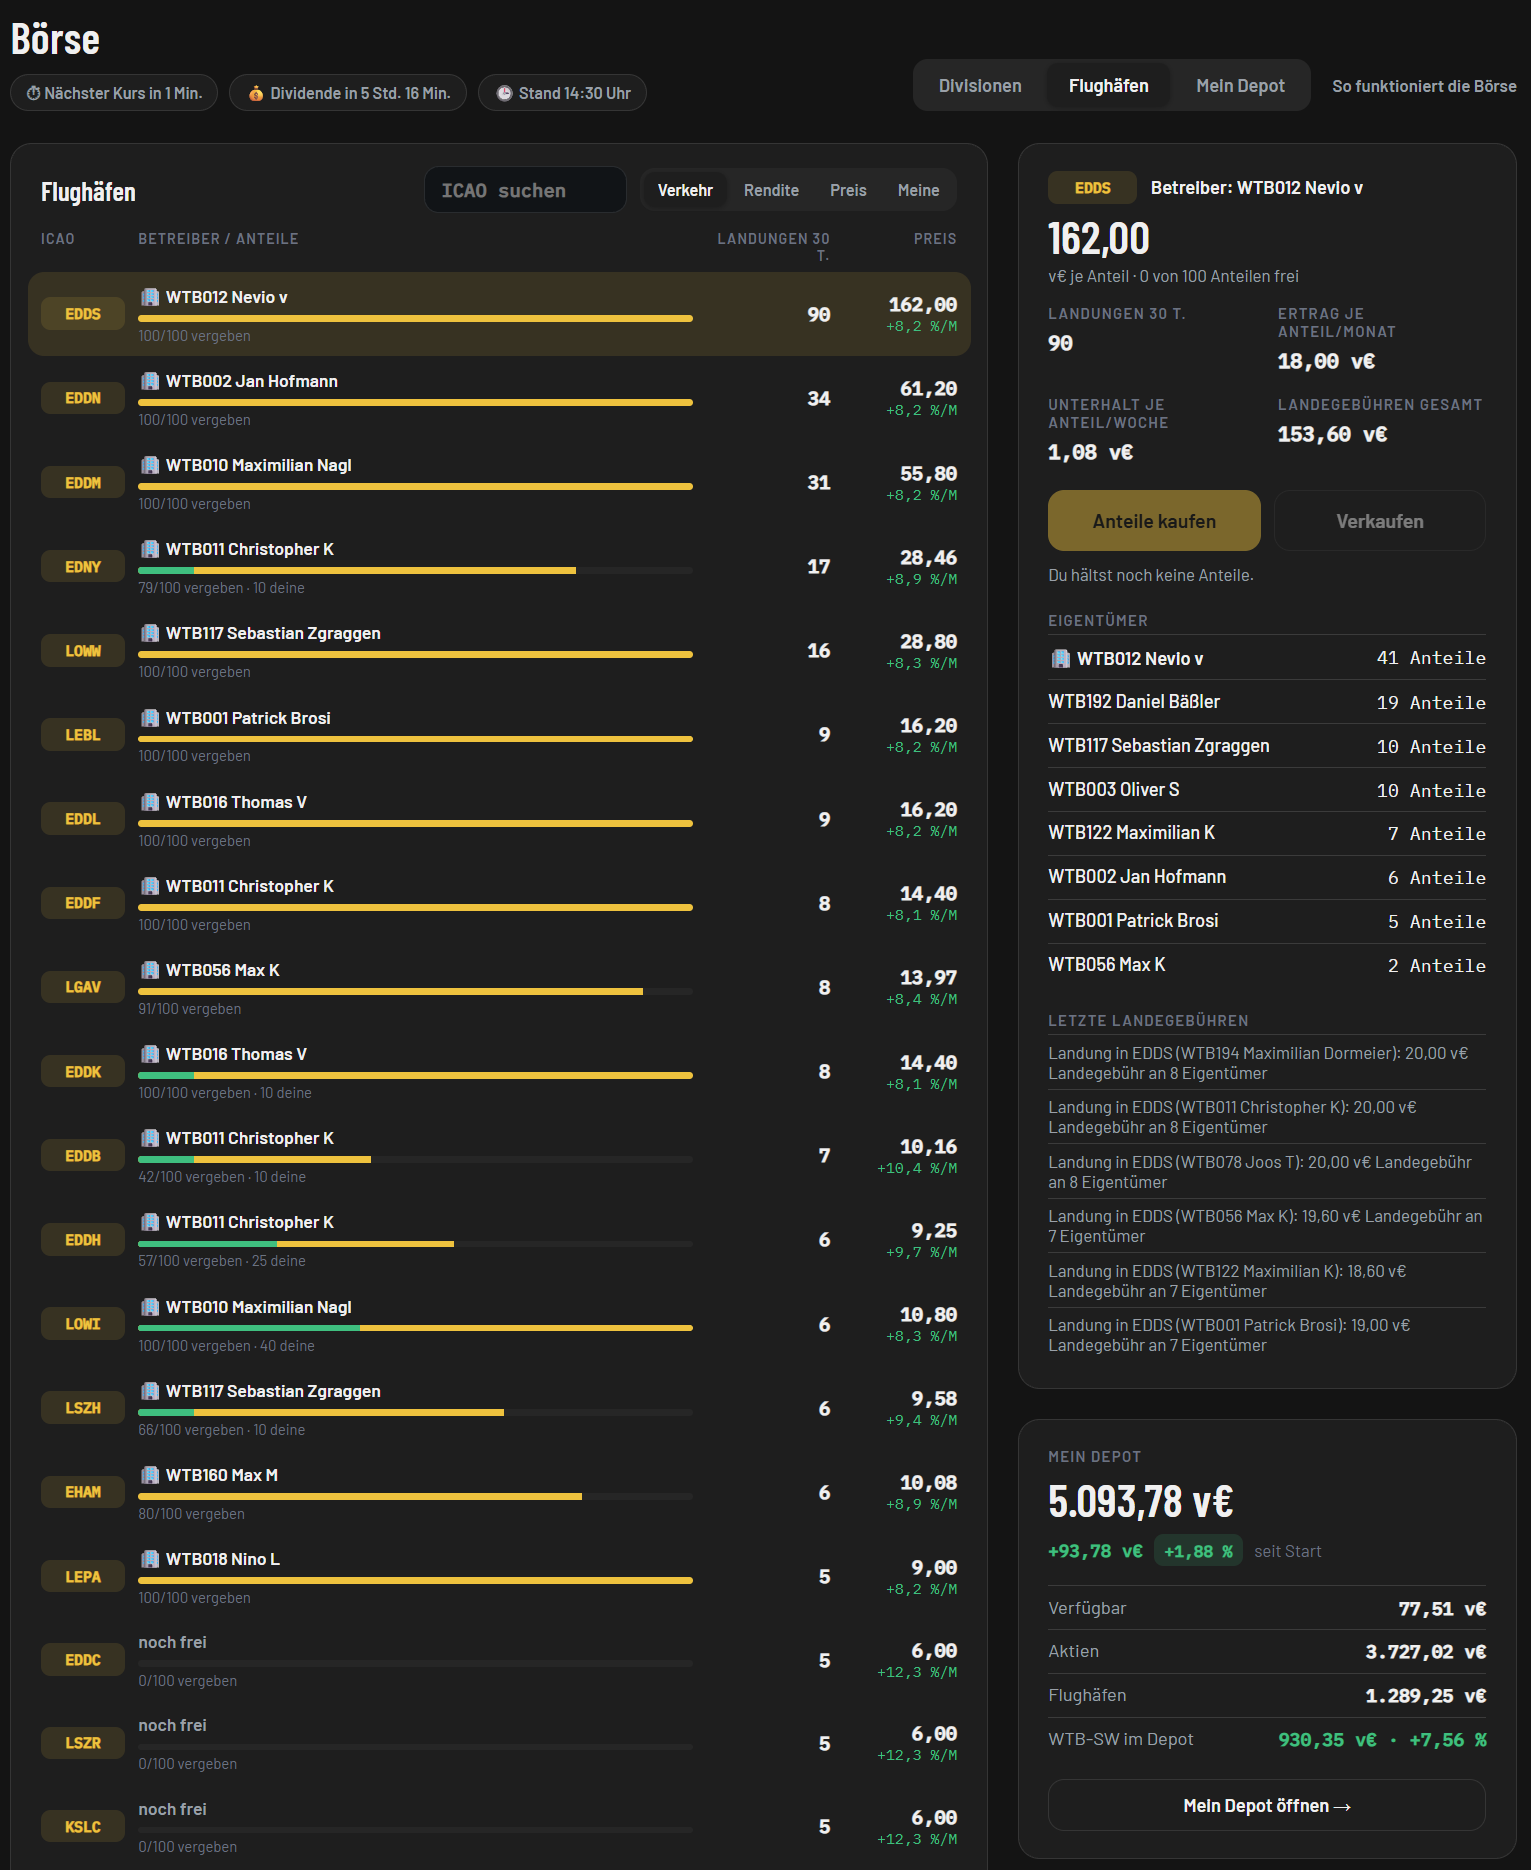Click the +1,88 % gain badge
Screen dimensions: 1531x1870
1198,1551
